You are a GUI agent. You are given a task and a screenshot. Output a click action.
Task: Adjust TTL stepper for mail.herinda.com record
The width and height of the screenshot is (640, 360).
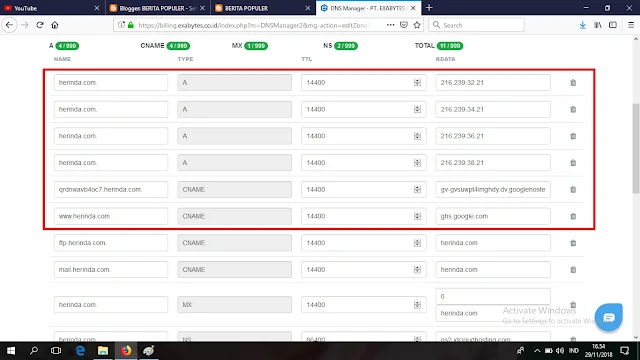[x=417, y=270]
